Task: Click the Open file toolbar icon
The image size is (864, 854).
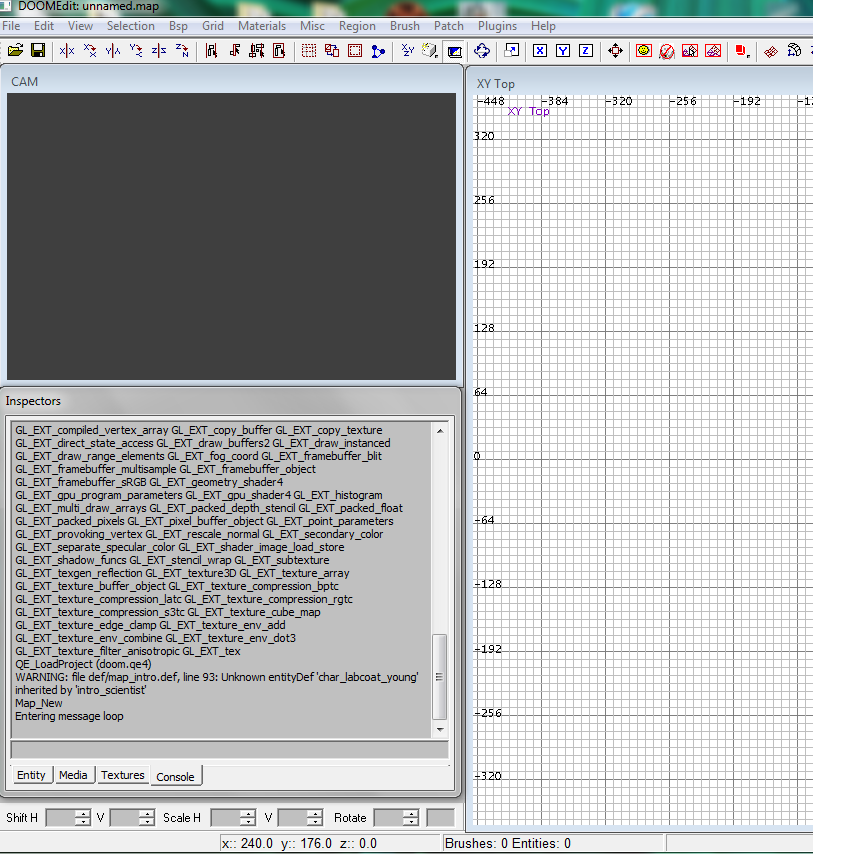Action: coord(15,50)
